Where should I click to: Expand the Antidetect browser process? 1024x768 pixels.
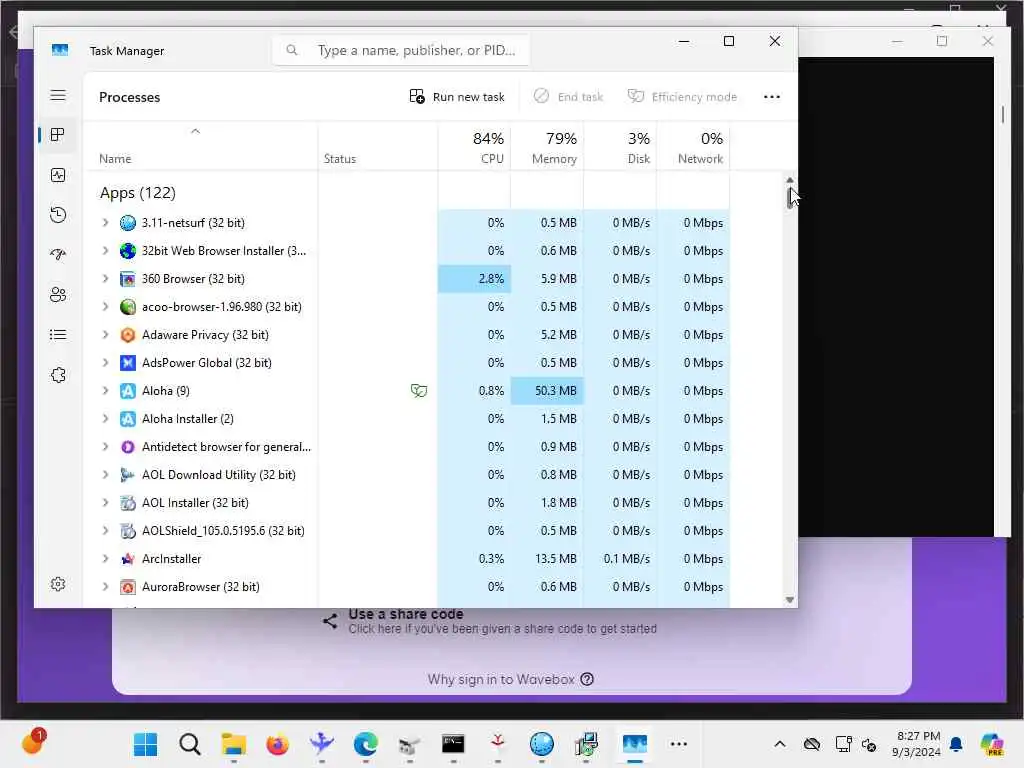pyautogui.click(x=105, y=447)
